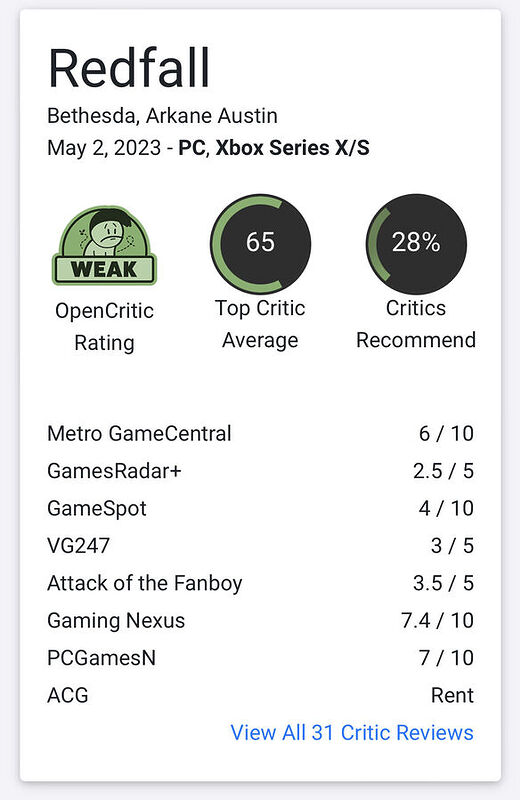Click the OpenCritic Rating label
This screenshot has height=800, width=520.
[x=104, y=327]
